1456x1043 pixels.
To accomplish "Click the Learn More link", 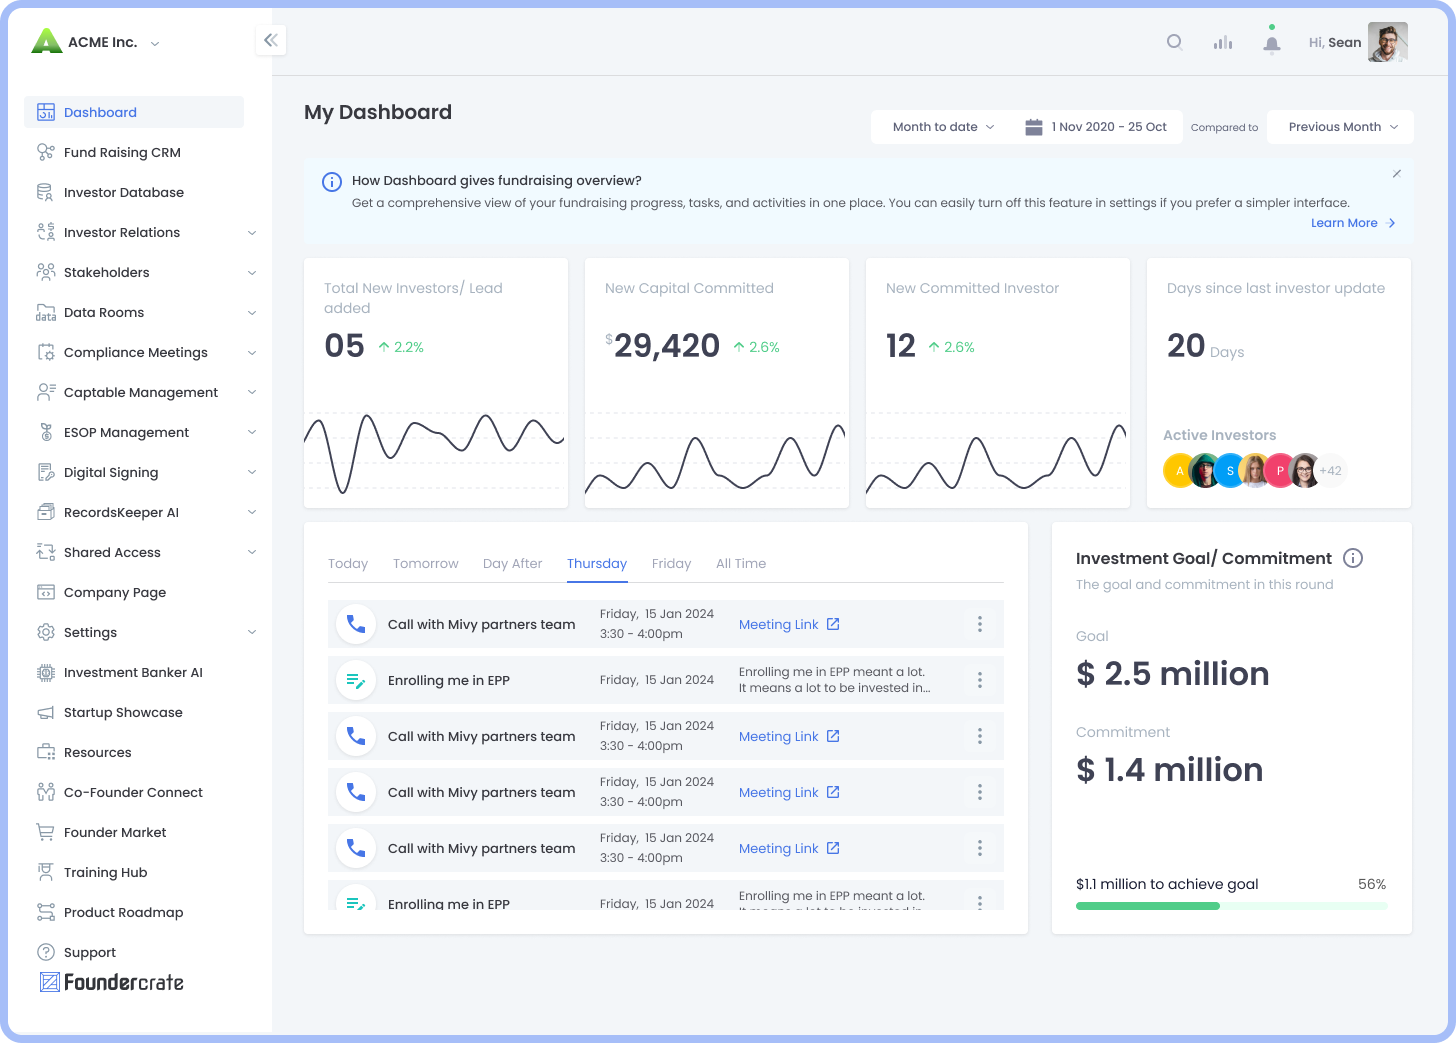I will 1353,223.
